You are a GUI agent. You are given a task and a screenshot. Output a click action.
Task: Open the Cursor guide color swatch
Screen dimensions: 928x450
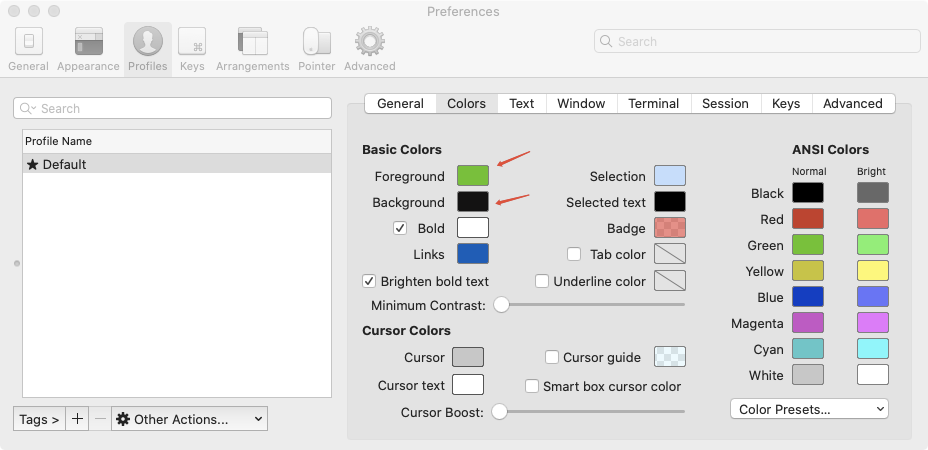pyautogui.click(x=670, y=357)
